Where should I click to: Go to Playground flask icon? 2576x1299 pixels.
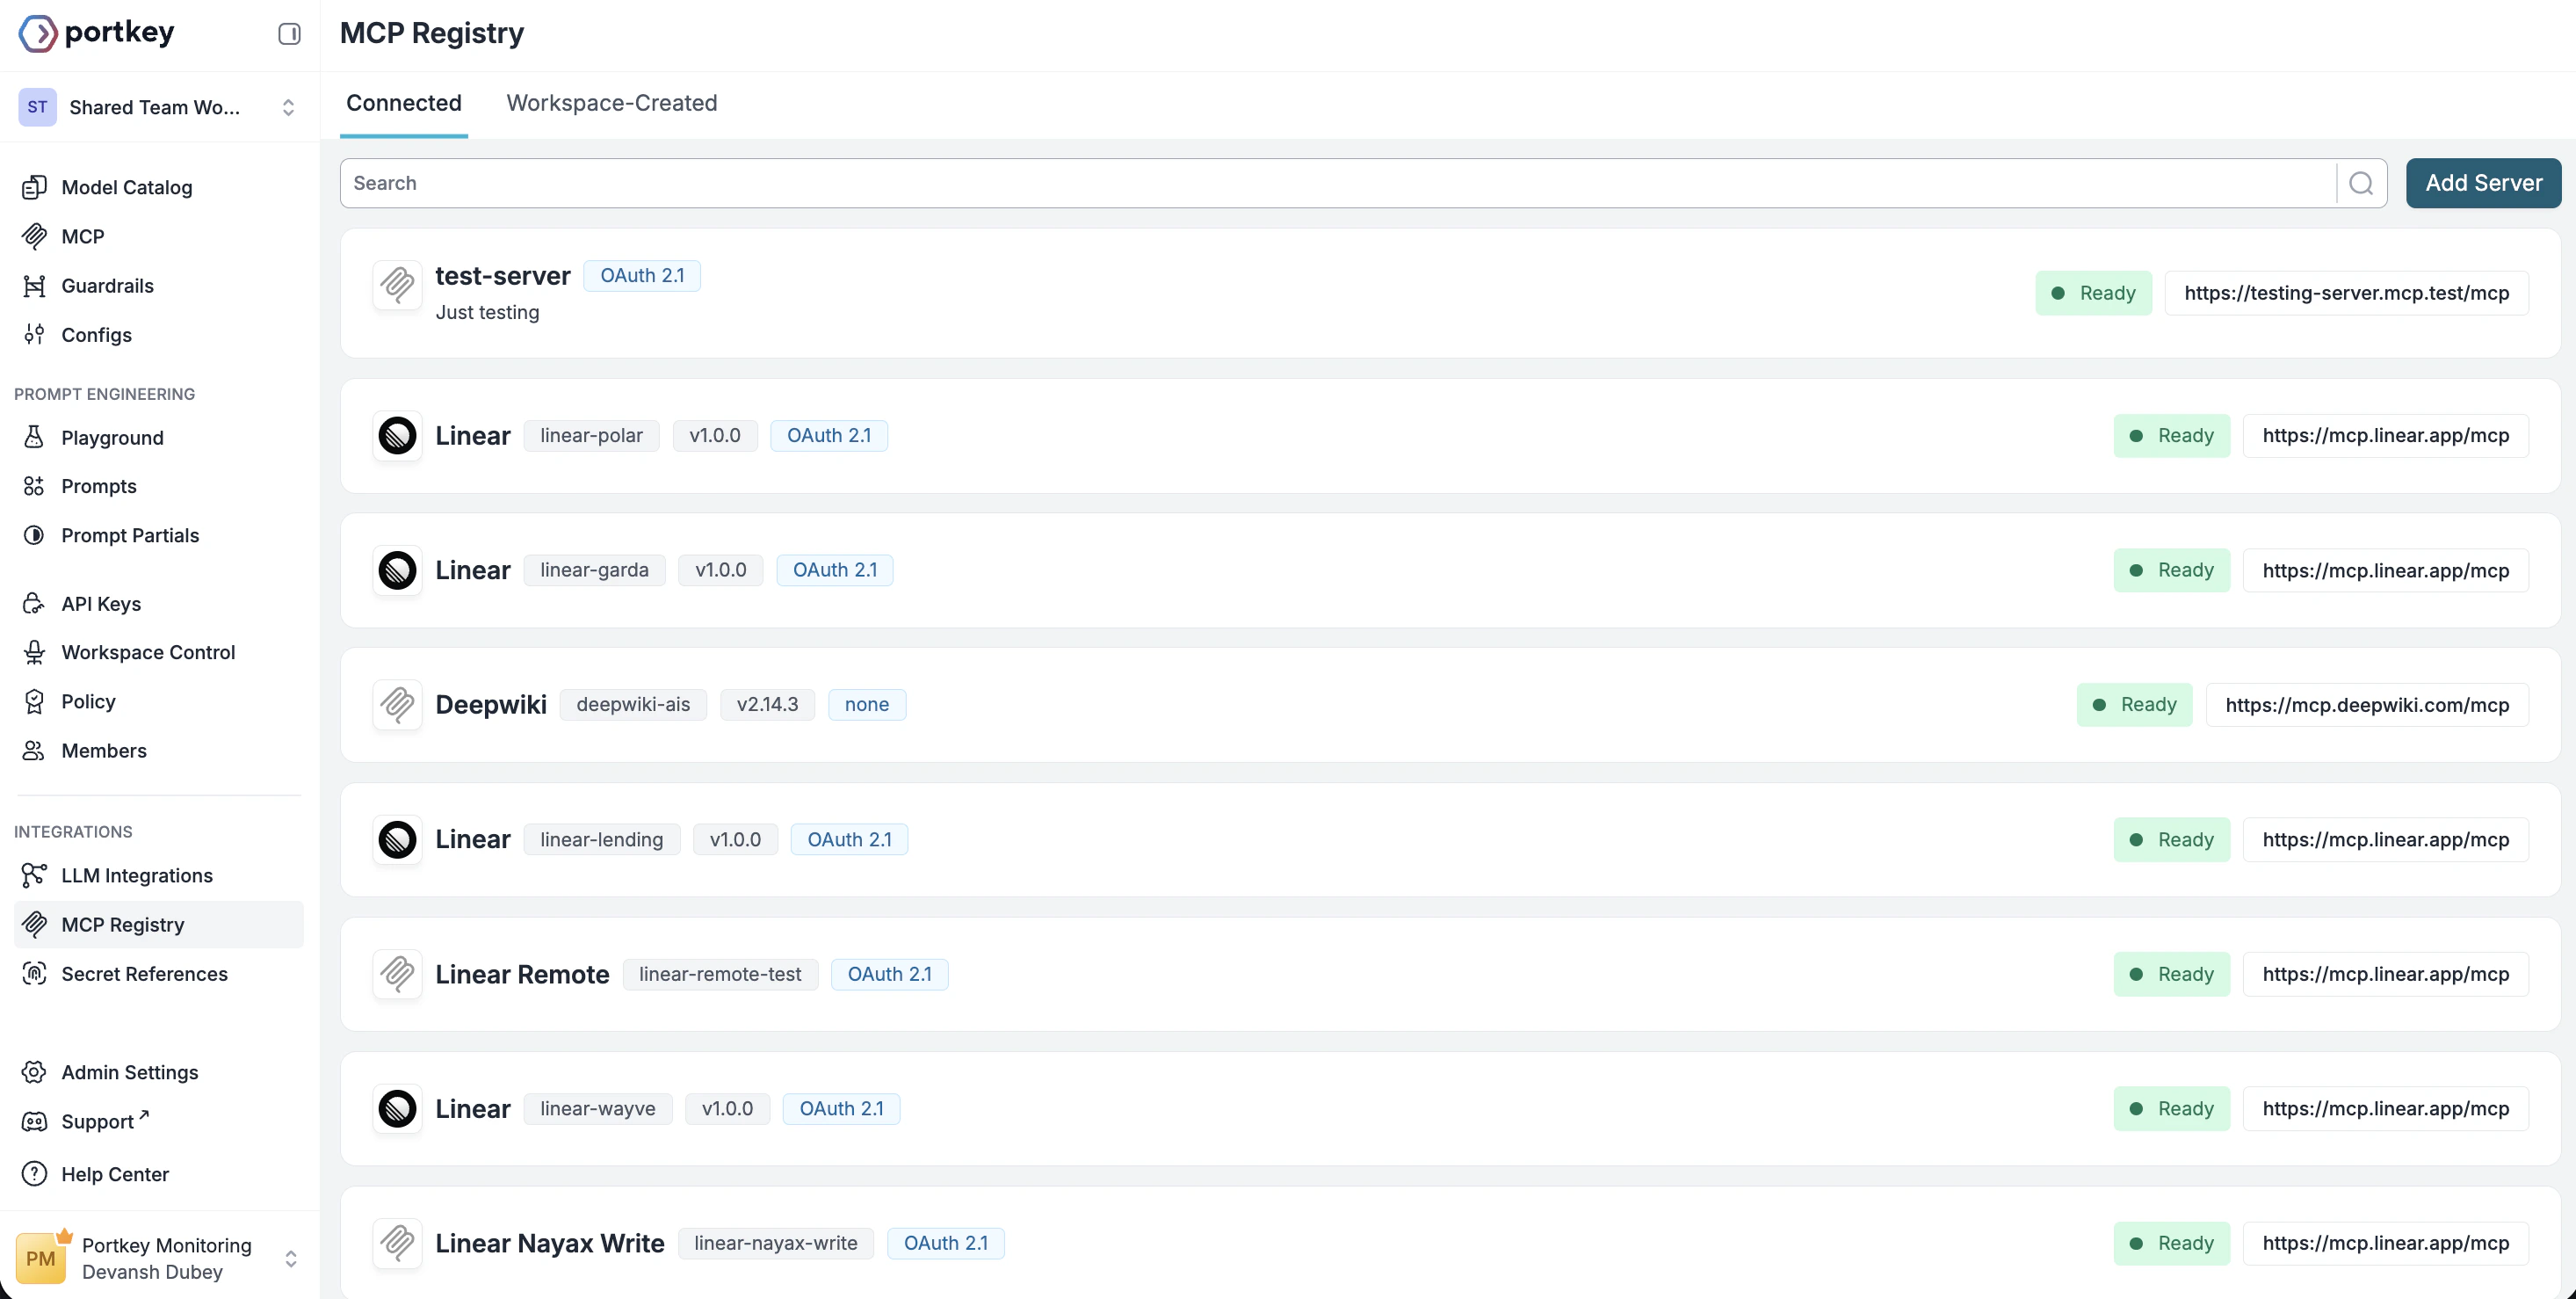[34, 437]
